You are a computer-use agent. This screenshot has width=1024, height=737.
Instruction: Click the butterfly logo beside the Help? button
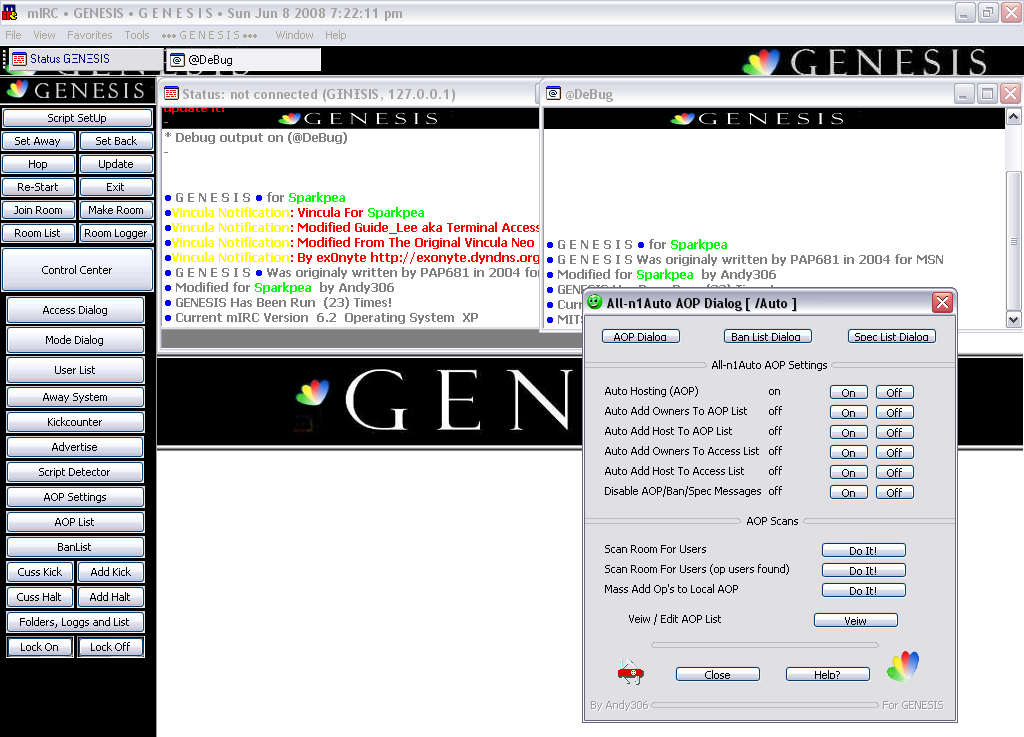click(903, 666)
